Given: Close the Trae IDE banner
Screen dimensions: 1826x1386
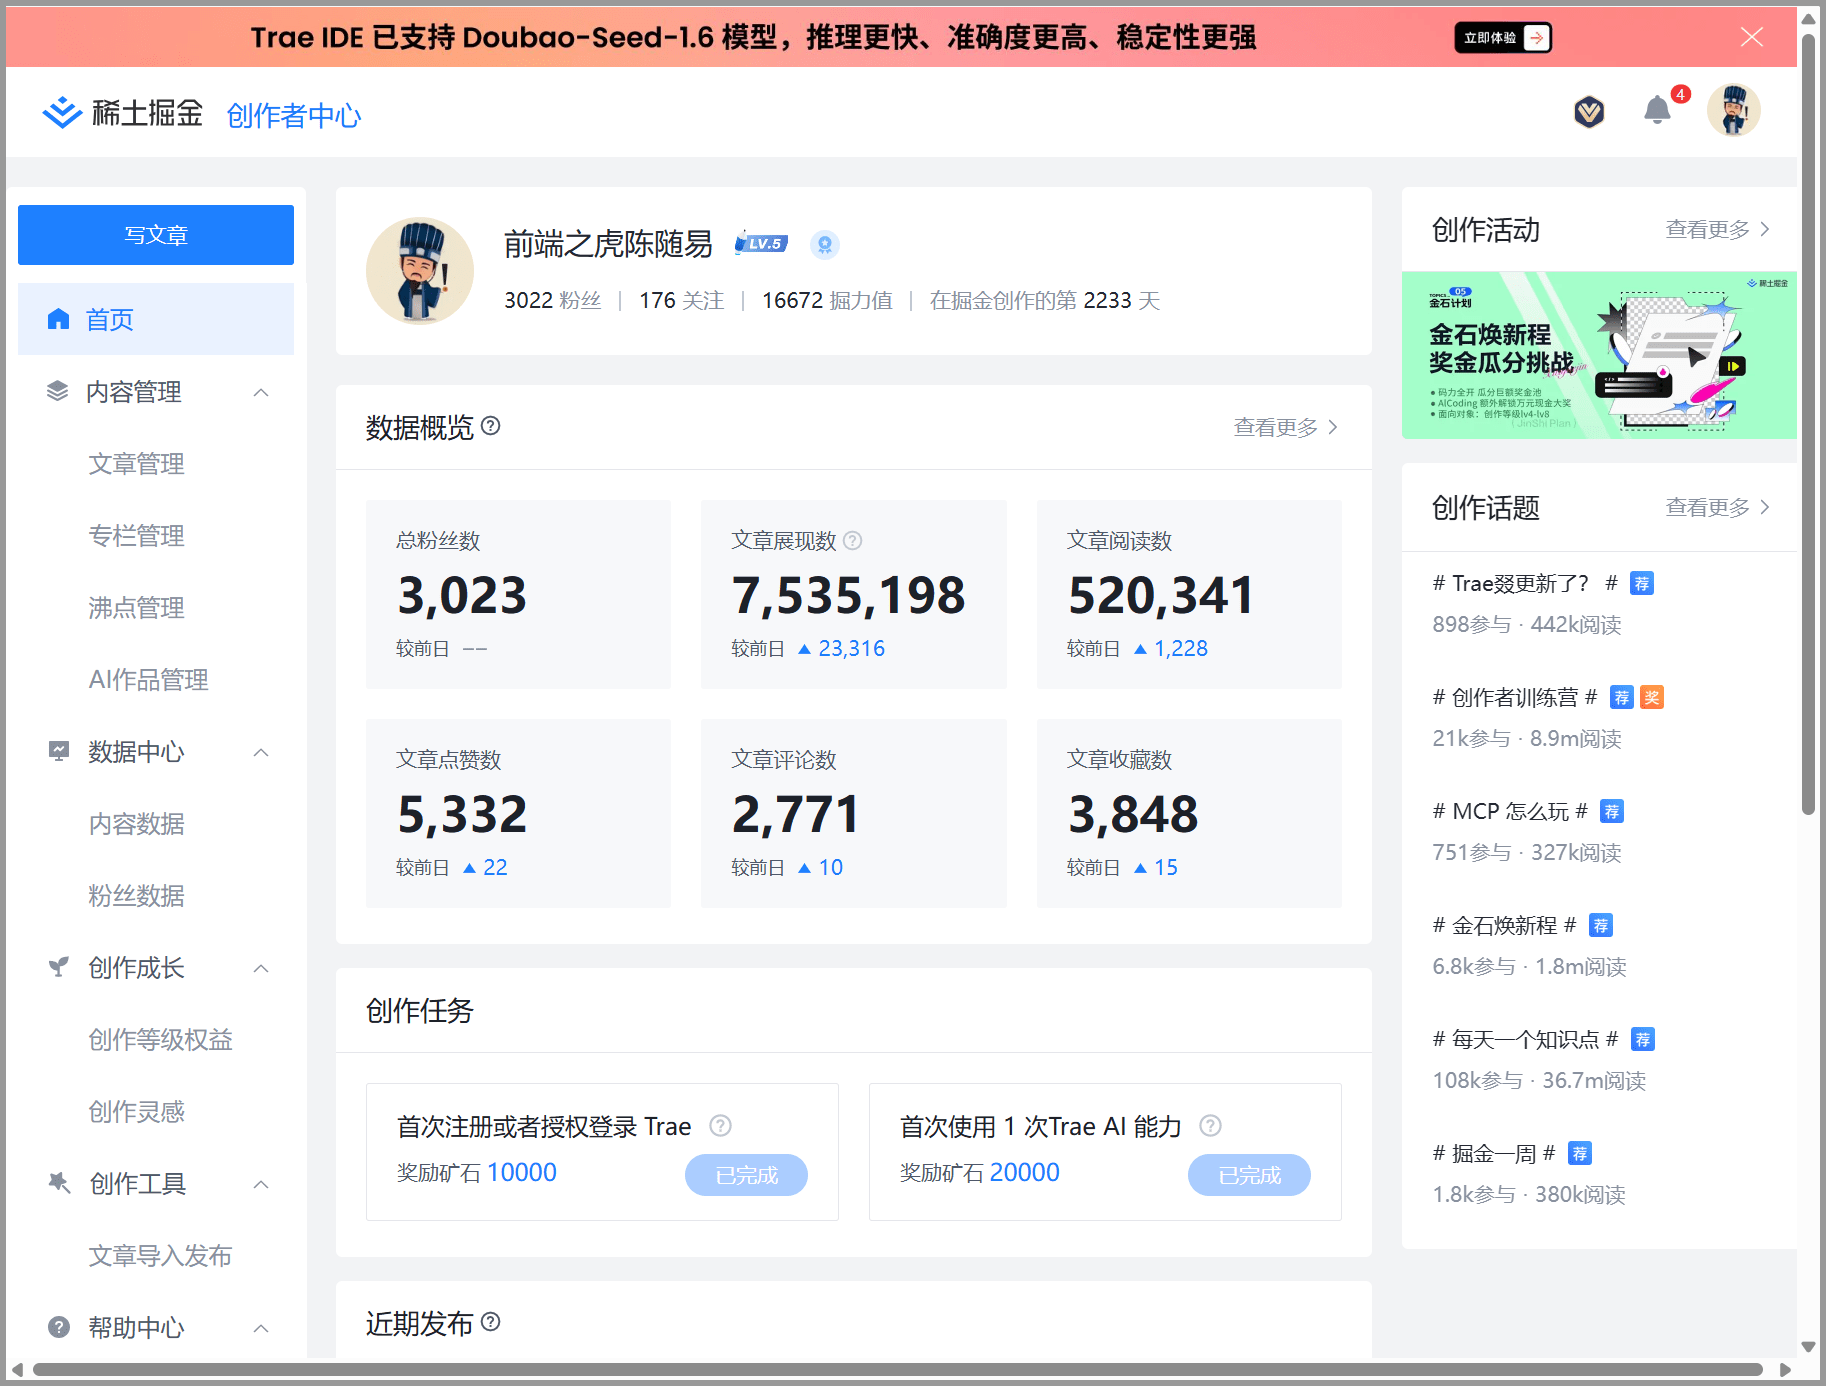Looking at the screenshot, I should (x=1752, y=37).
